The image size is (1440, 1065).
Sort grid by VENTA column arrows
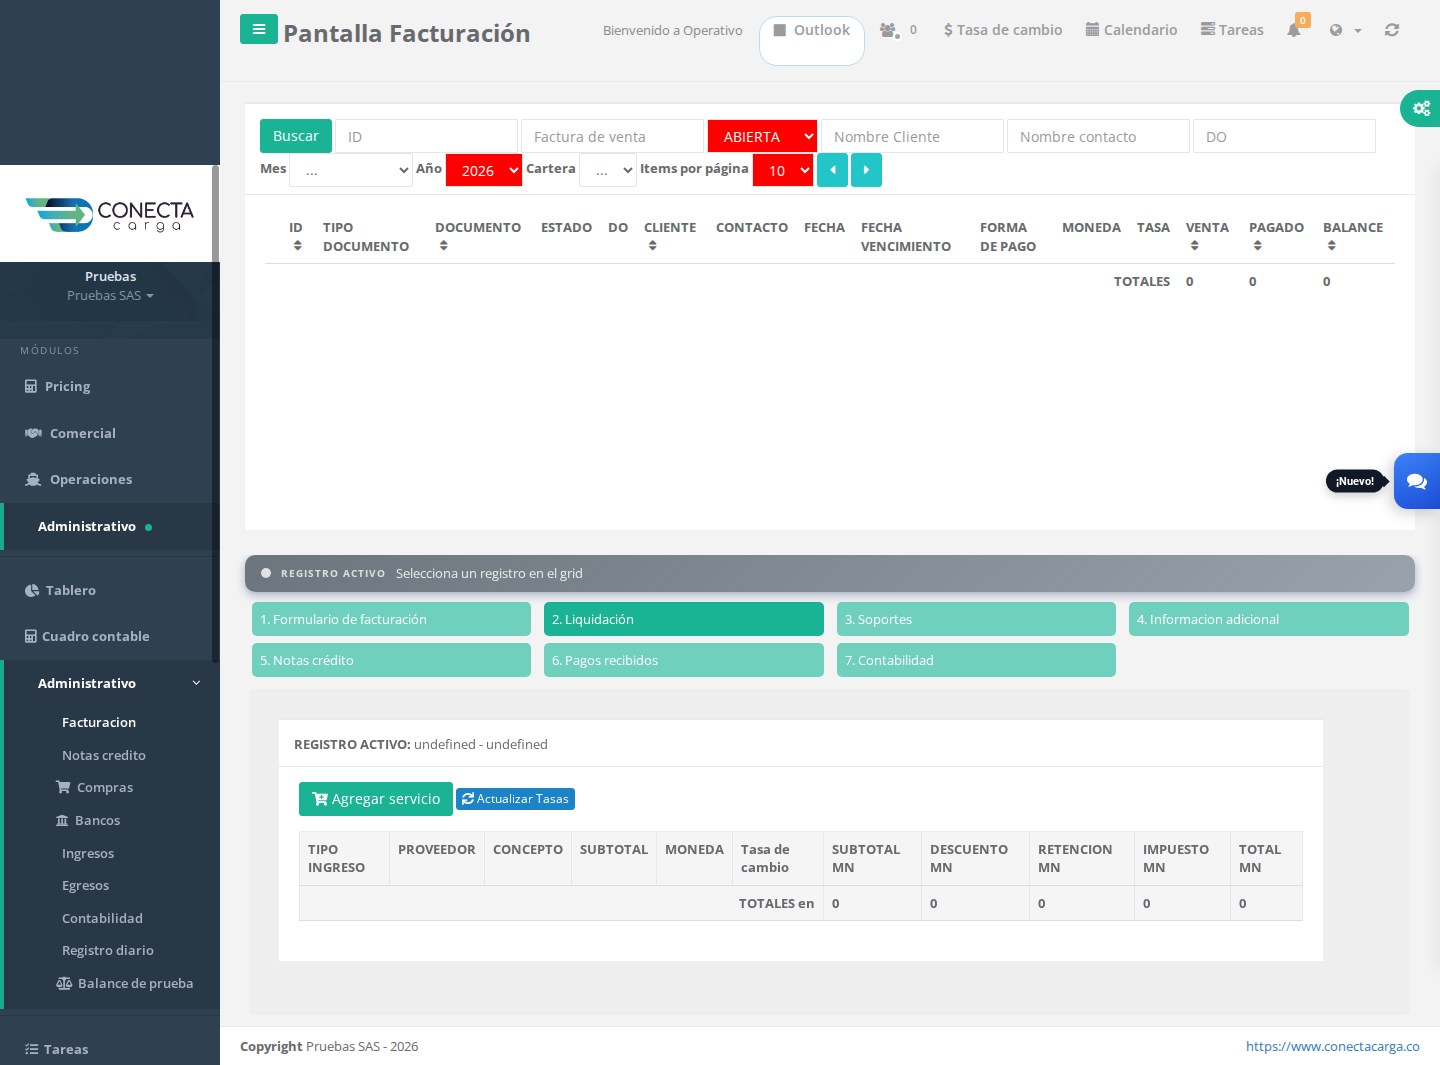1194,246
